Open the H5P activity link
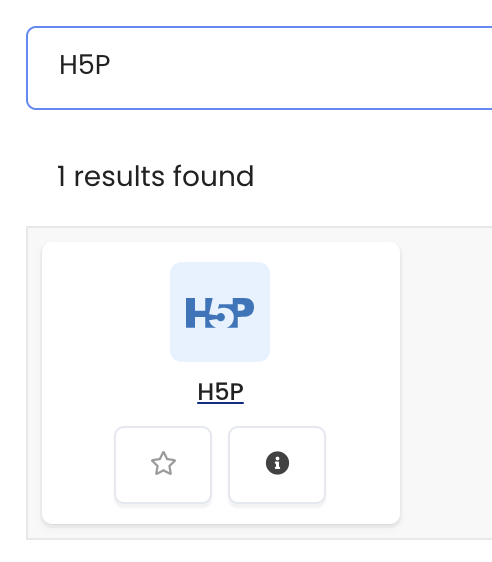Viewport: 492px width, 562px height. [x=220, y=392]
